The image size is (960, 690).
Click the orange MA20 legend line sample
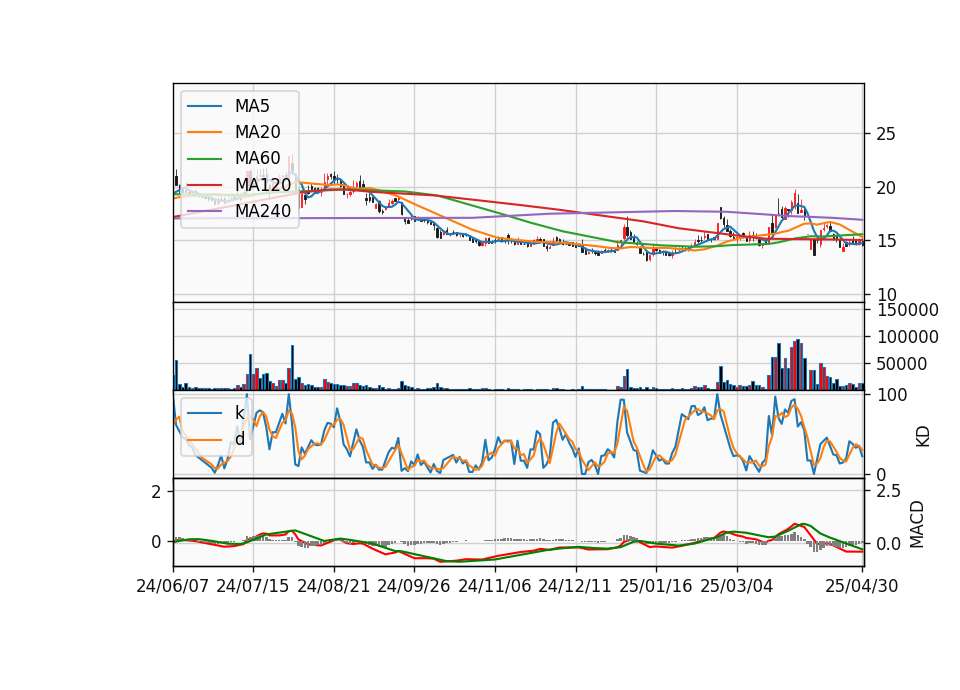point(204,133)
